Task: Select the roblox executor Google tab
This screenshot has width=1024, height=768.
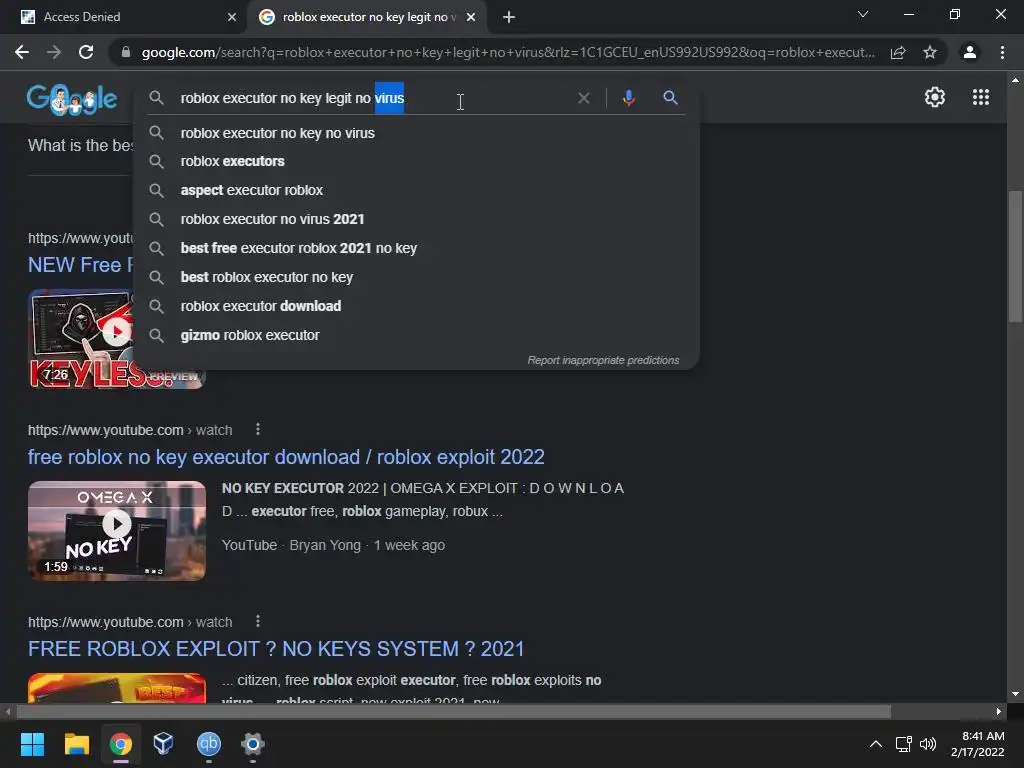Action: (x=366, y=17)
